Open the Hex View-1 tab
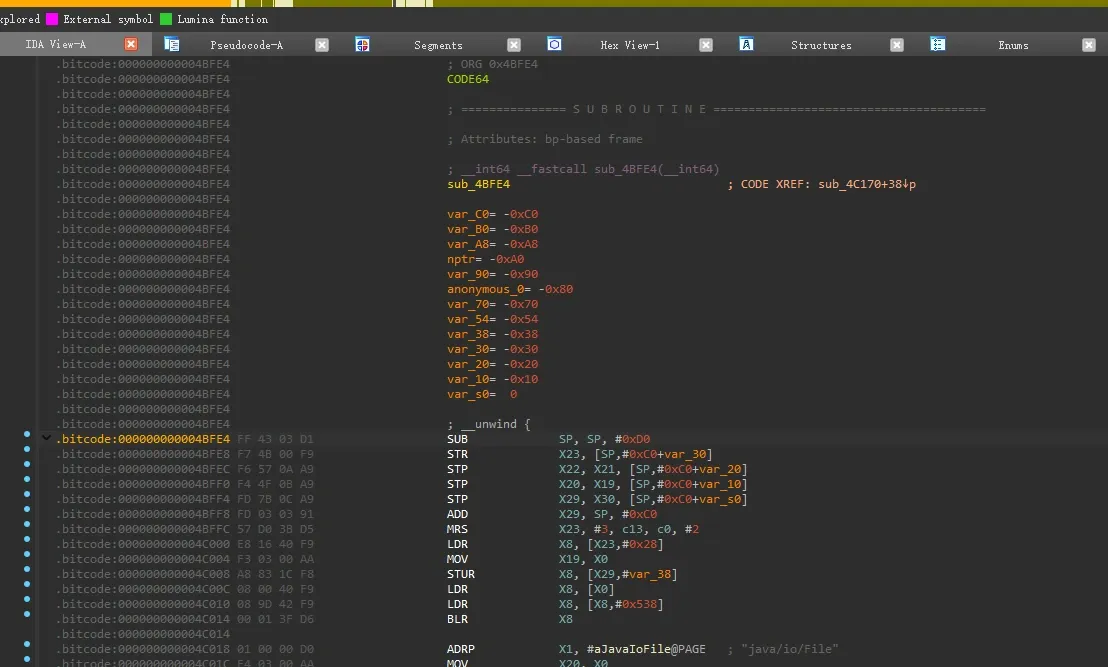The image size is (1108, 667). (630, 45)
